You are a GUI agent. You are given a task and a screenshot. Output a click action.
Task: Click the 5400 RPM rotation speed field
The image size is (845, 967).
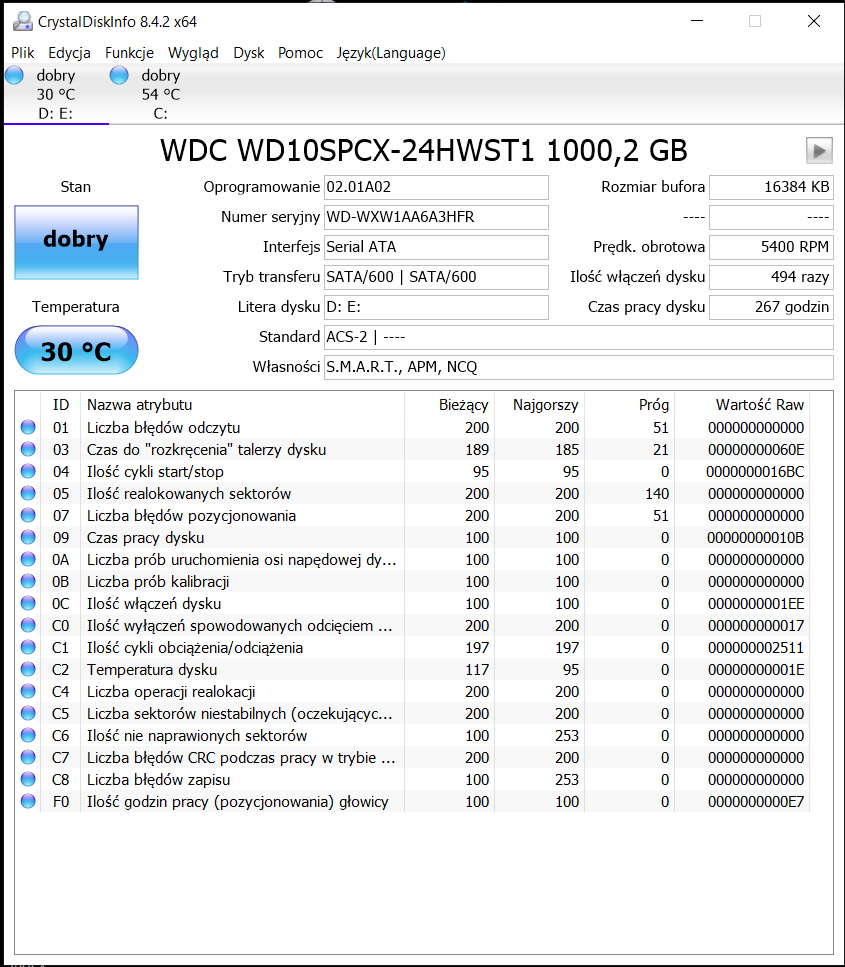[771, 247]
